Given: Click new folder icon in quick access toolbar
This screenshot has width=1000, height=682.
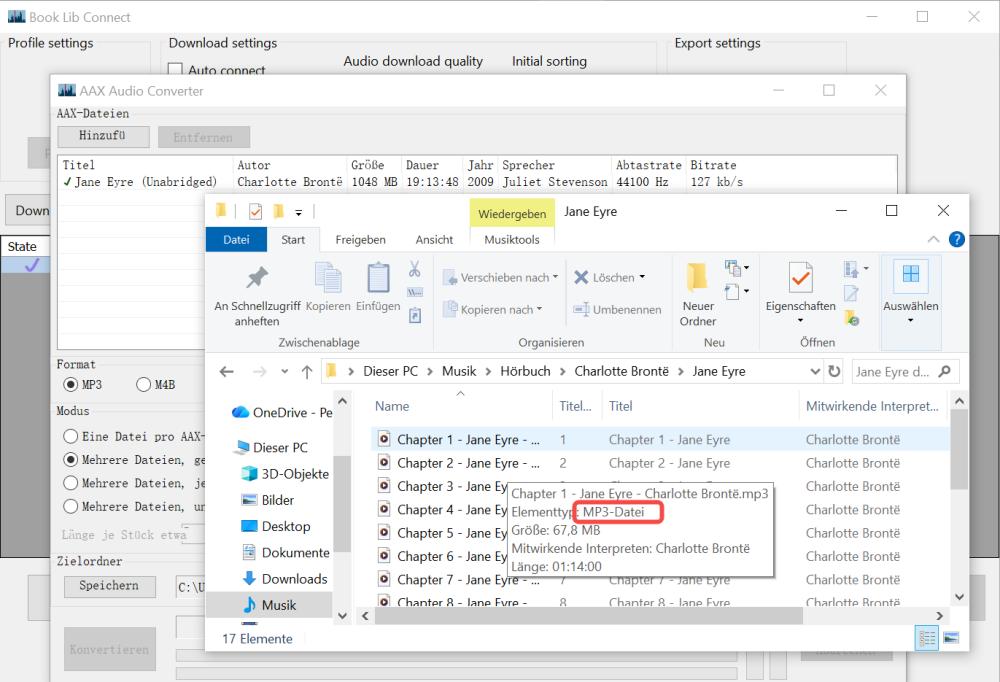Looking at the screenshot, I should [278, 211].
